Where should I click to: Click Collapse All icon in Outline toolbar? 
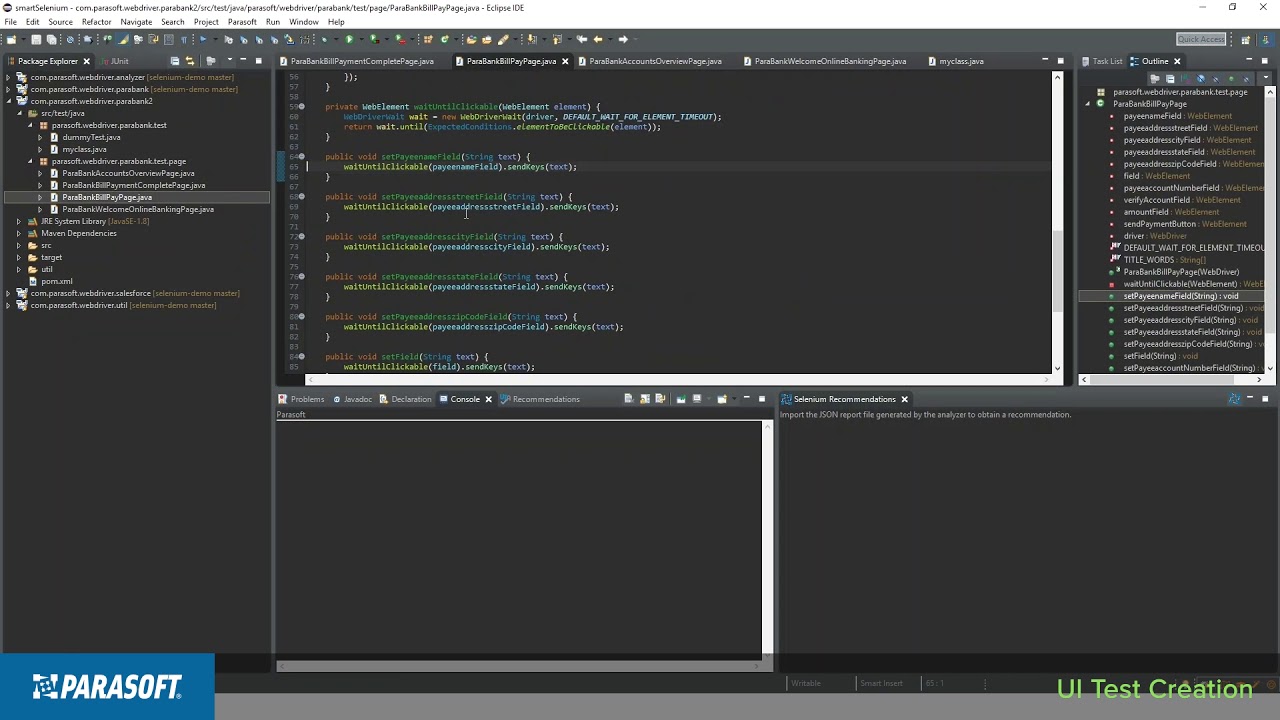click(x=1170, y=78)
